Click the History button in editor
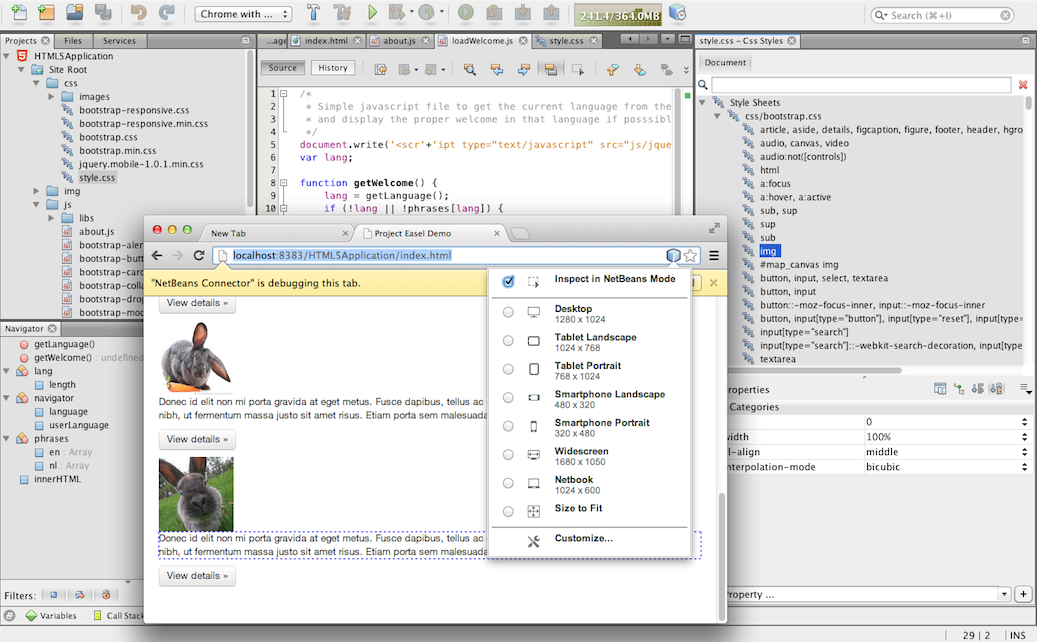1037x642 pixels. 333,68
